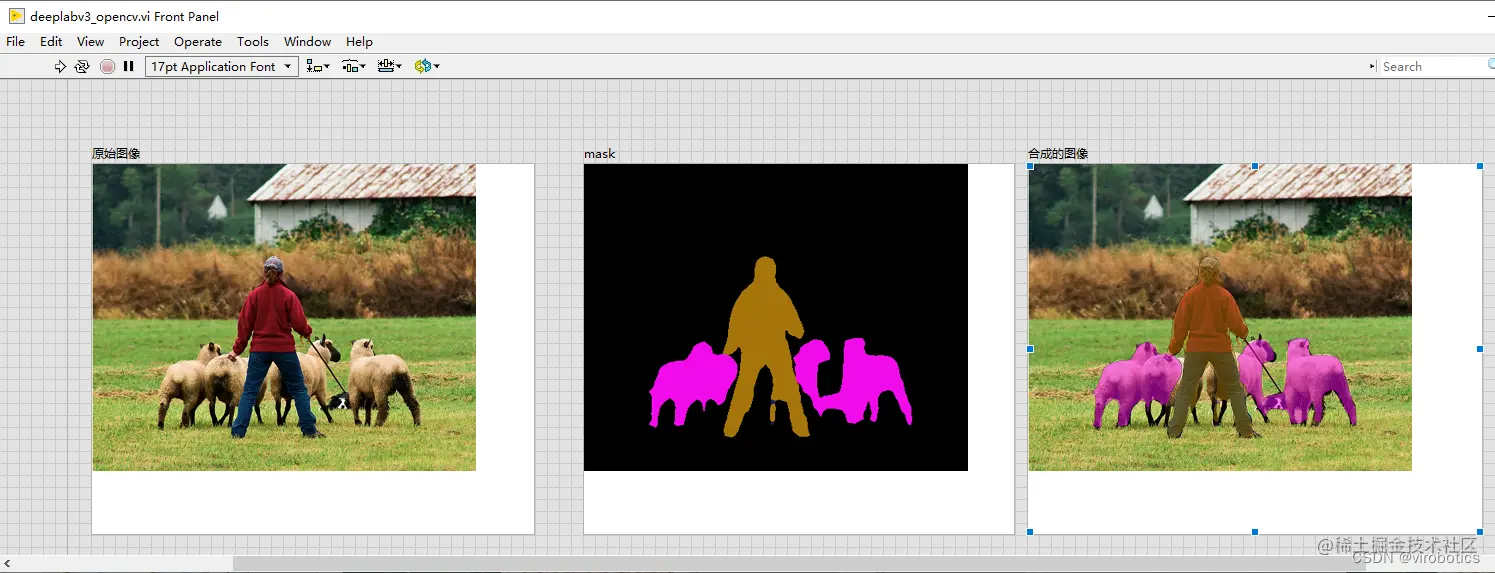Open the 17pt Application Font dropdown
The height and width of the screenshot is (573, 1495).
[222, 66]
